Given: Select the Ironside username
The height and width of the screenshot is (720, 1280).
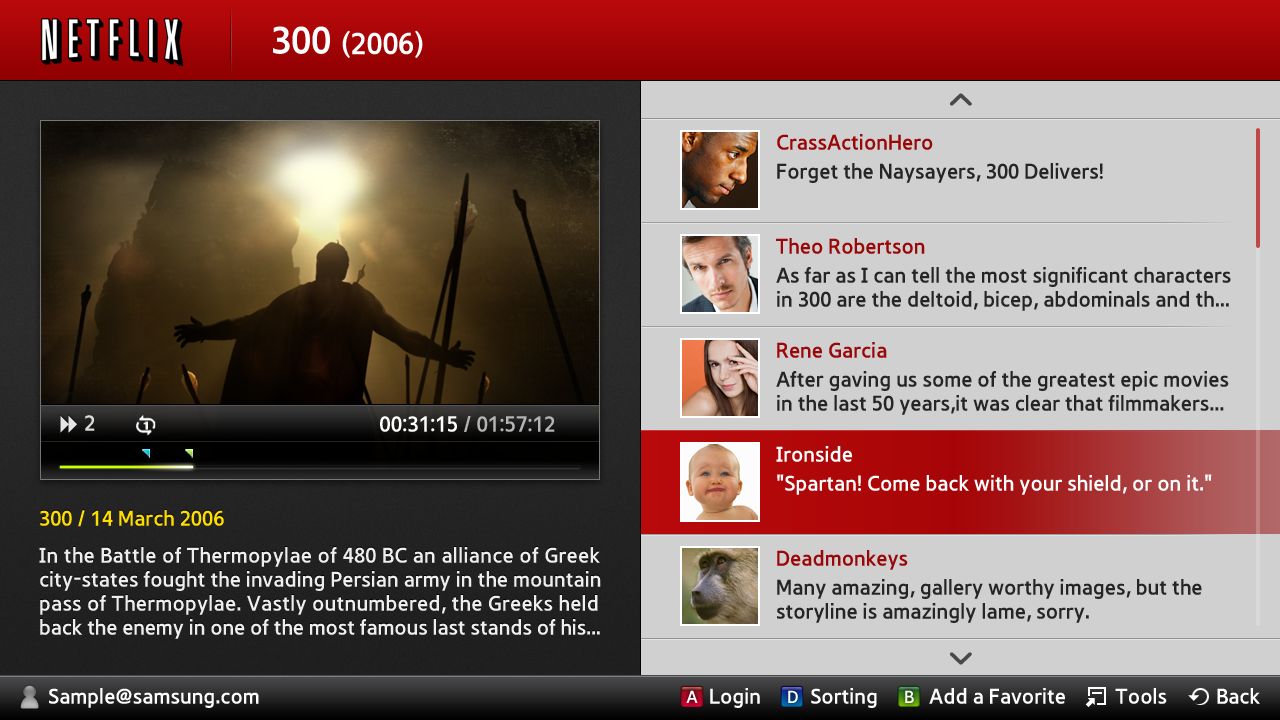Looking at the screenshot, I should pos(814,455).
